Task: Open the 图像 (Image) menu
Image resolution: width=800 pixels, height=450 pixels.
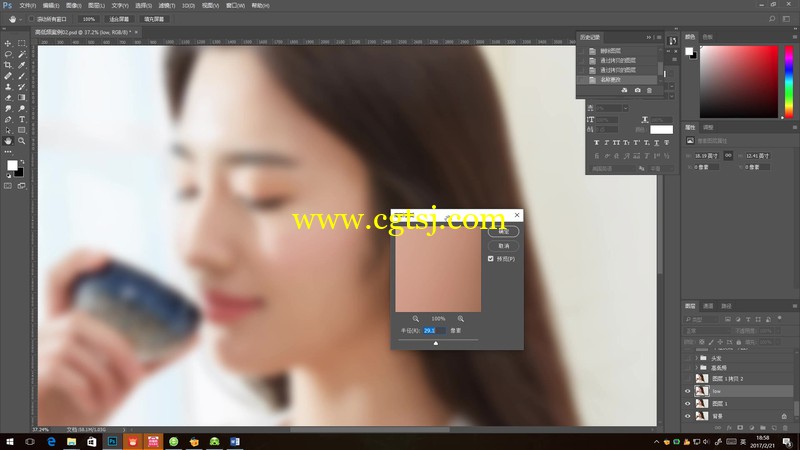Action: click(x=73, y=6)
